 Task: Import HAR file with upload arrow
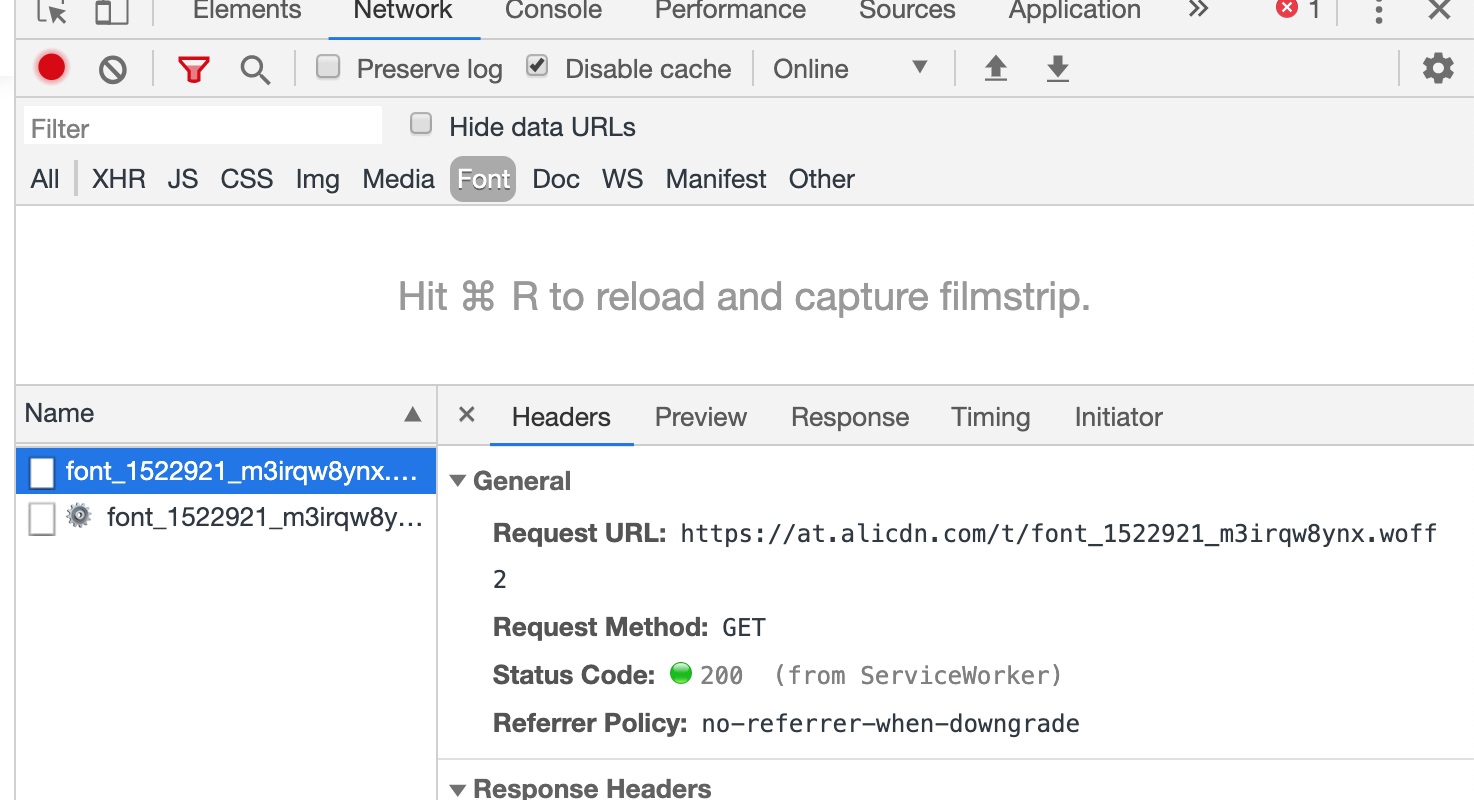click(x=995, y=68)
